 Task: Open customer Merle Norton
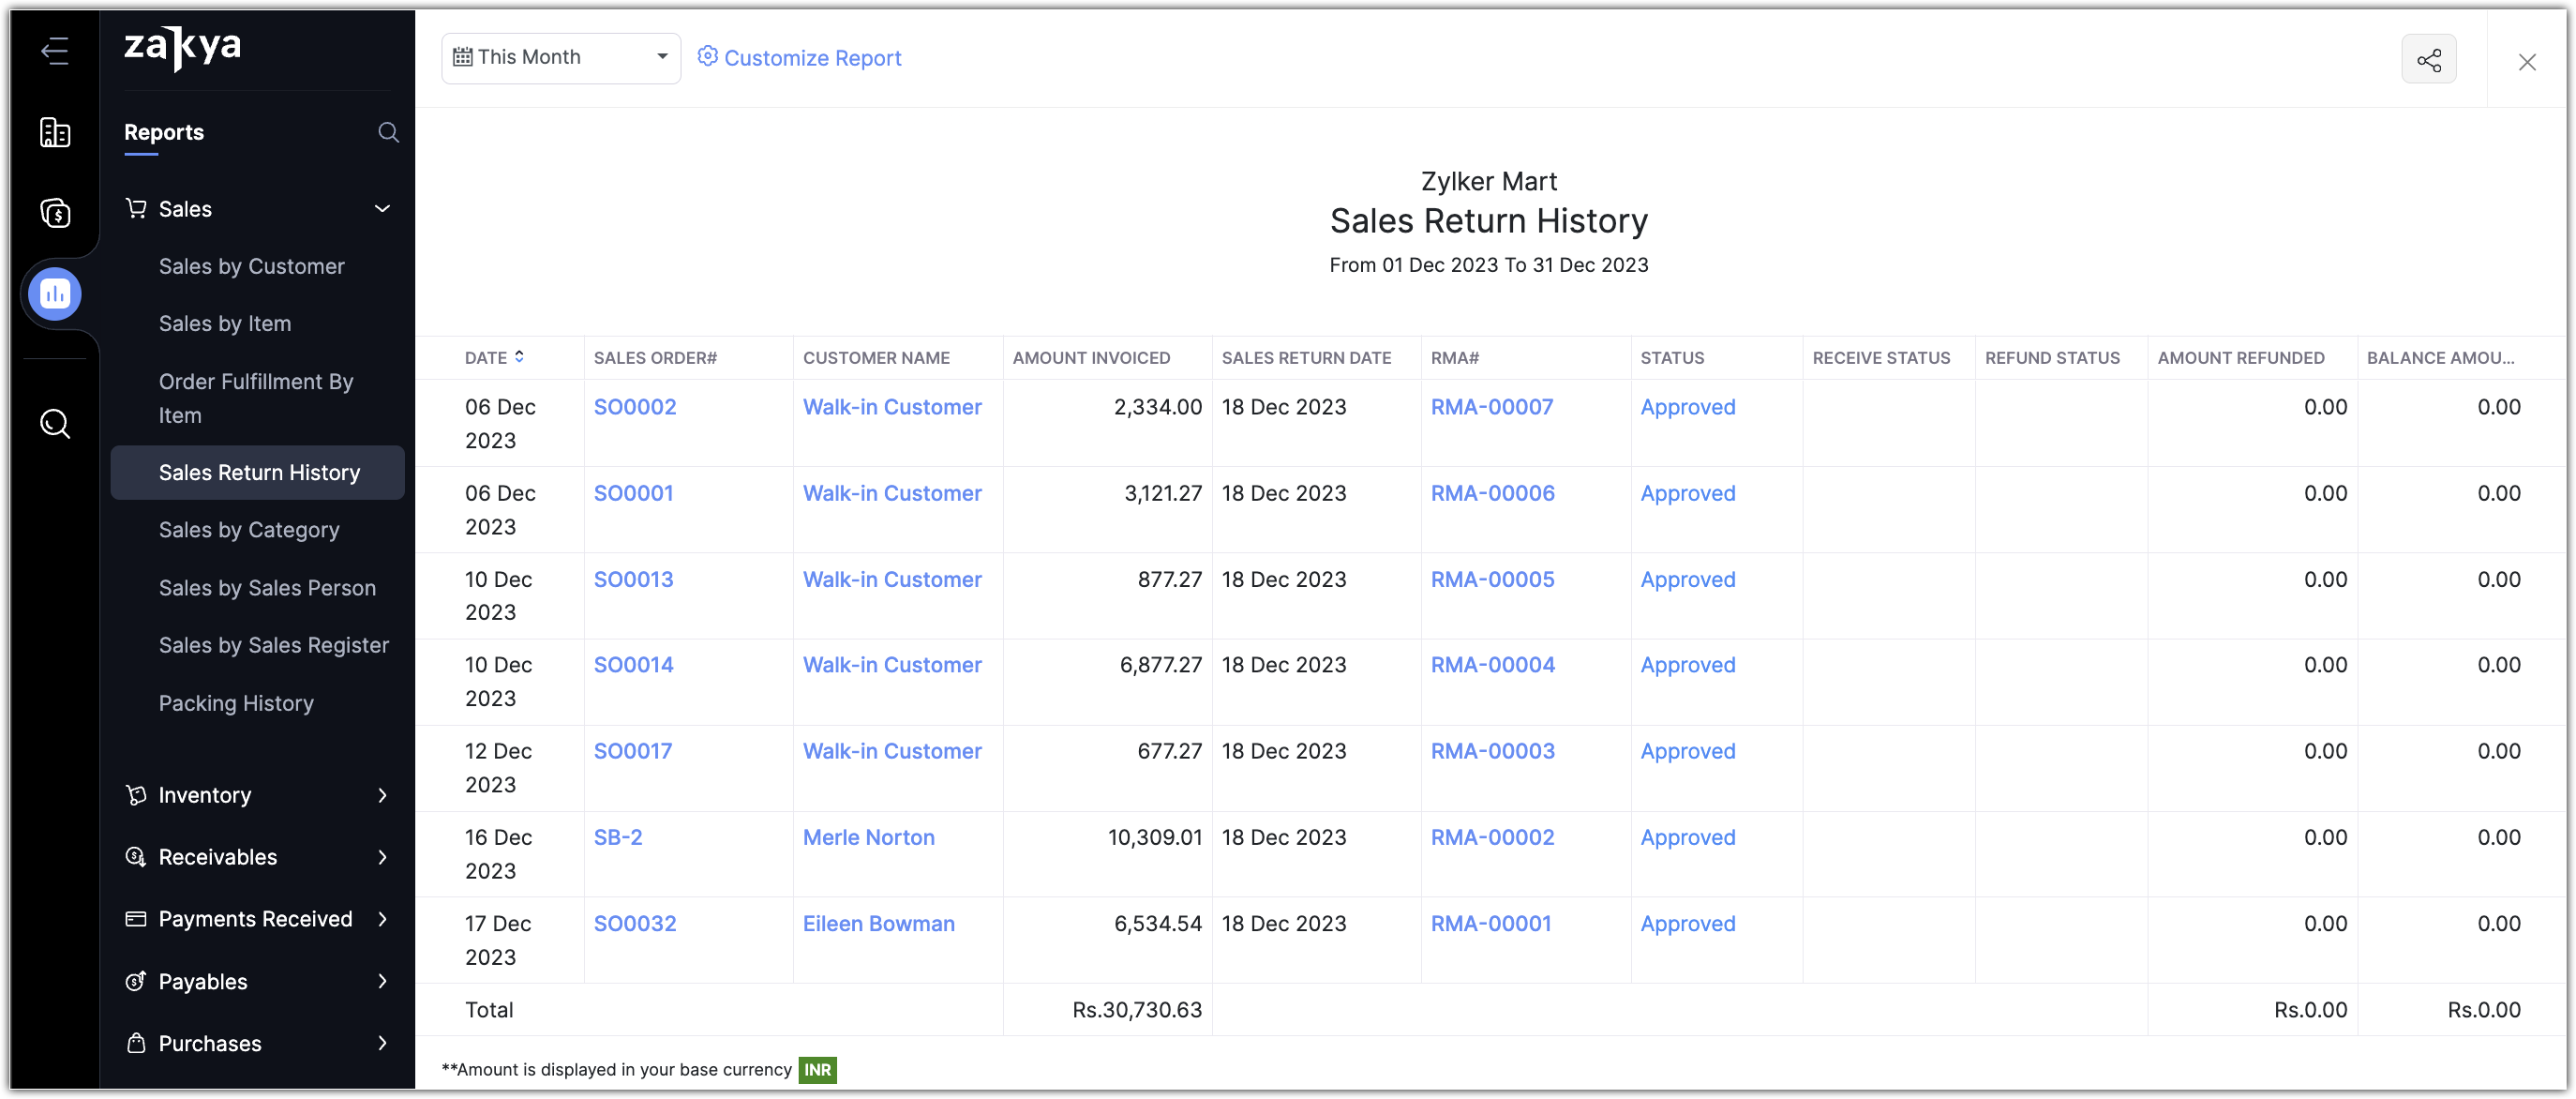[869, 837]
